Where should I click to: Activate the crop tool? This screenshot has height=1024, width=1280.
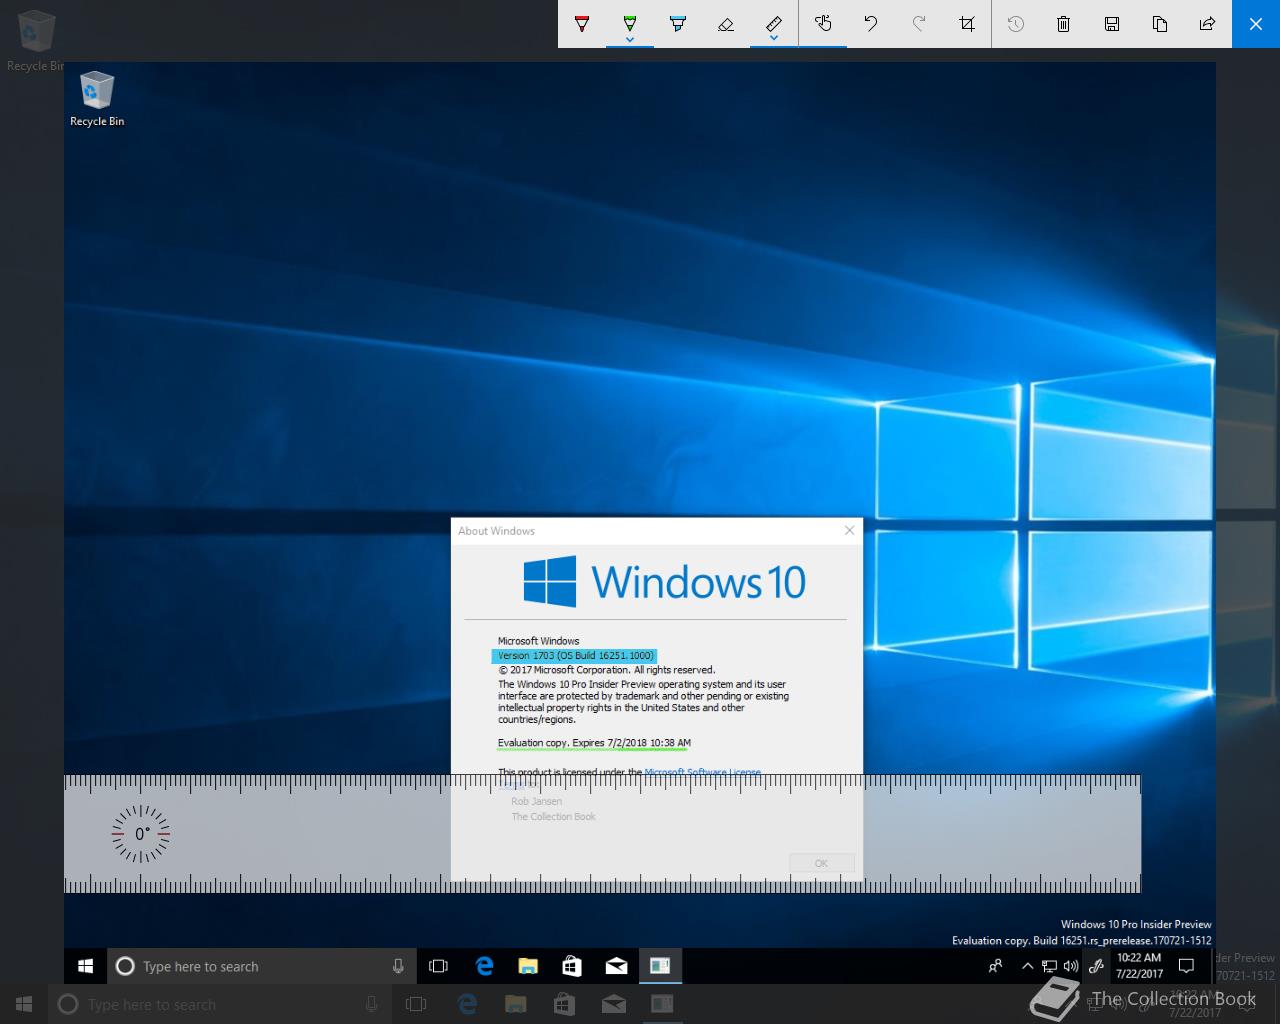tap(967, 24)
